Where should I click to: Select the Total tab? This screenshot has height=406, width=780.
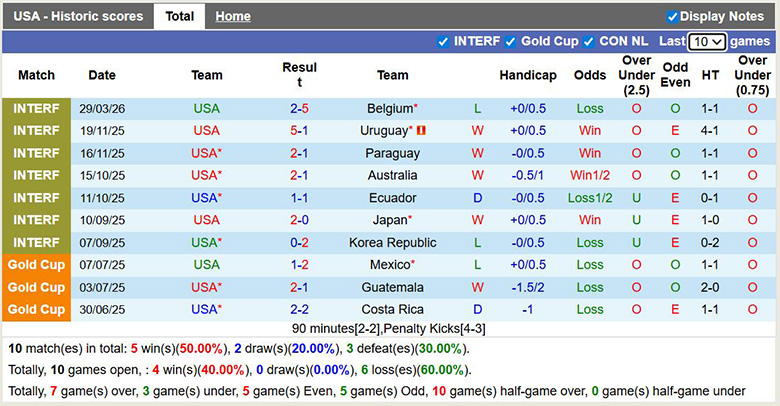[180, 16]
